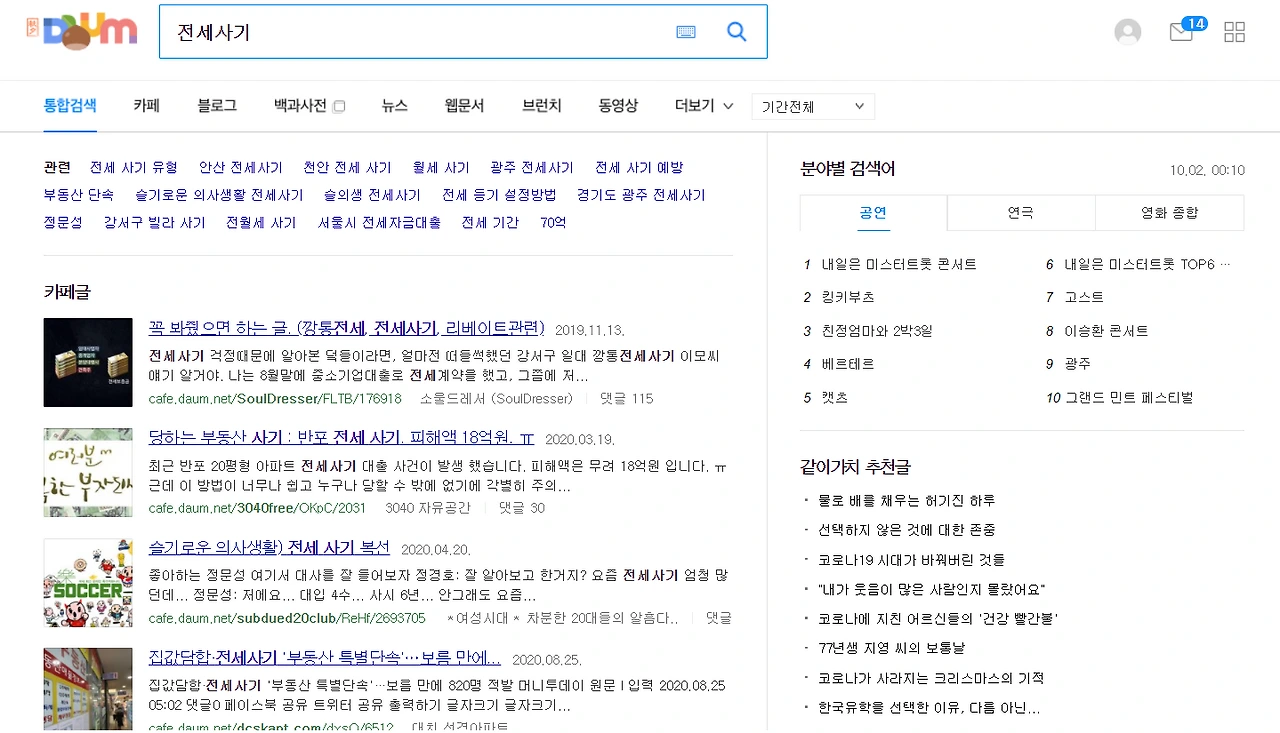
Task: Select the 연극 tab in 분야별 검색어
Action: 1020,212
